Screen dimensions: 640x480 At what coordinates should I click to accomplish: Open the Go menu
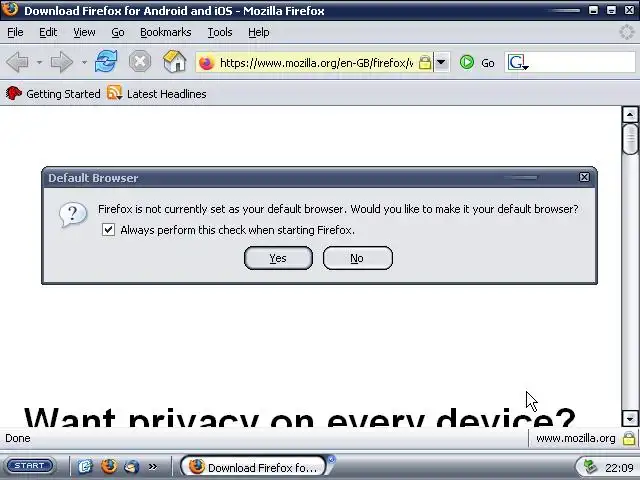coord(118,32)
